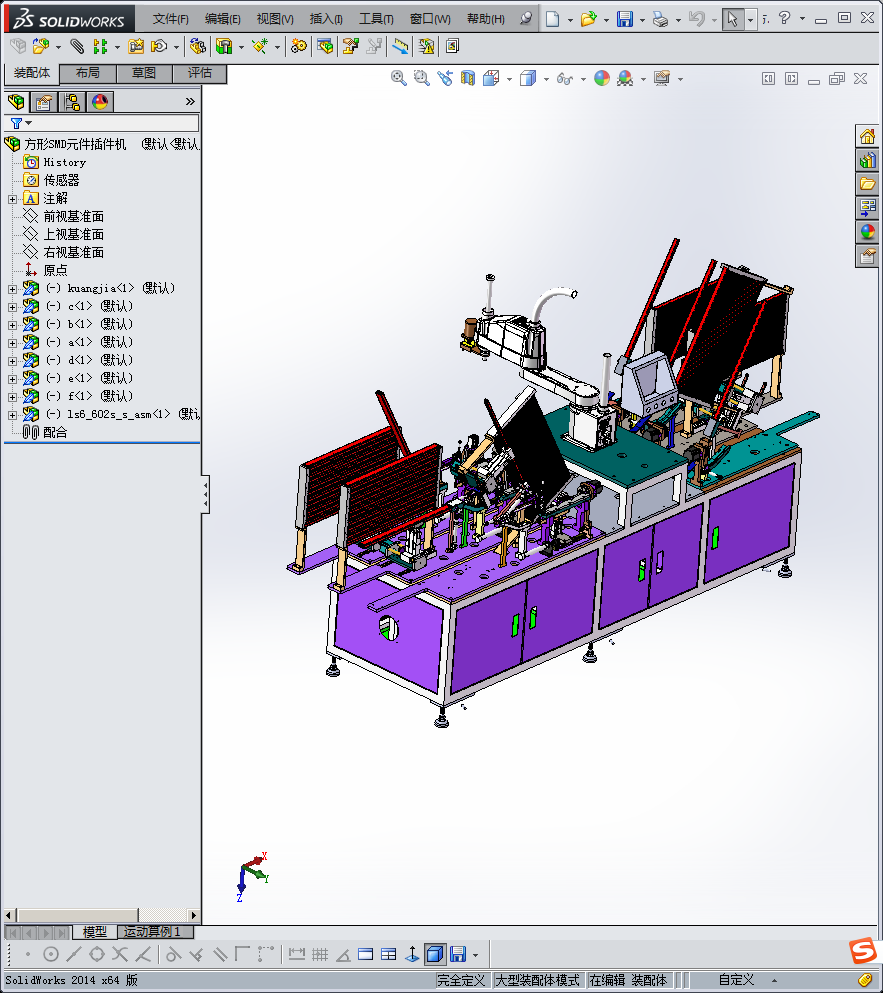Open the 视图(V) menu
The image size is (883, 993).
coord(275,19)
